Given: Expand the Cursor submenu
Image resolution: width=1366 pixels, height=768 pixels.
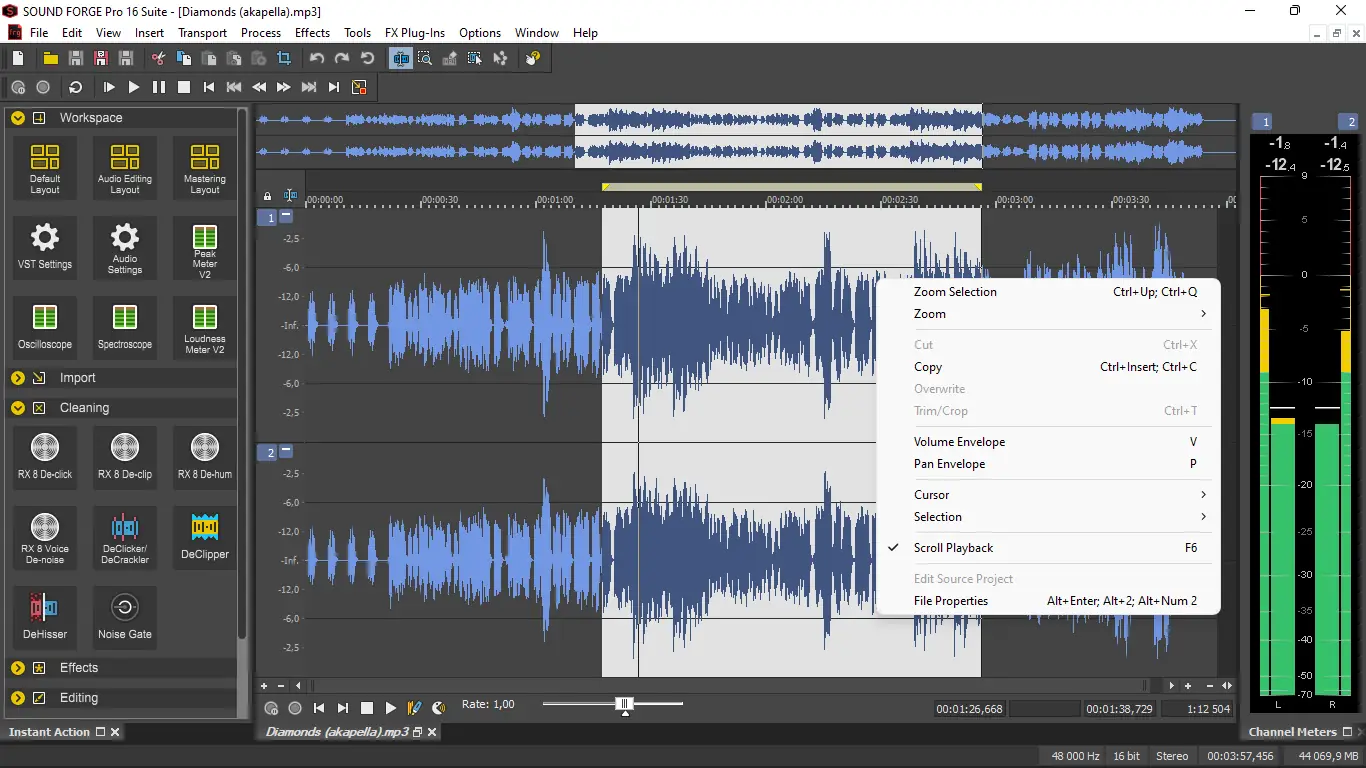Looking at the screenshot, I should tap(931, 494).
